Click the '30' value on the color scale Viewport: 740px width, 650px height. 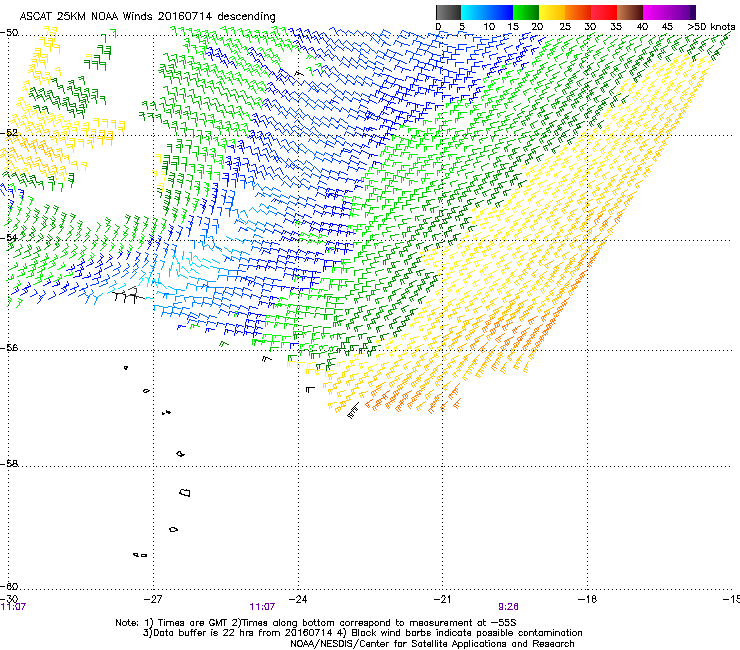[590, 27]
